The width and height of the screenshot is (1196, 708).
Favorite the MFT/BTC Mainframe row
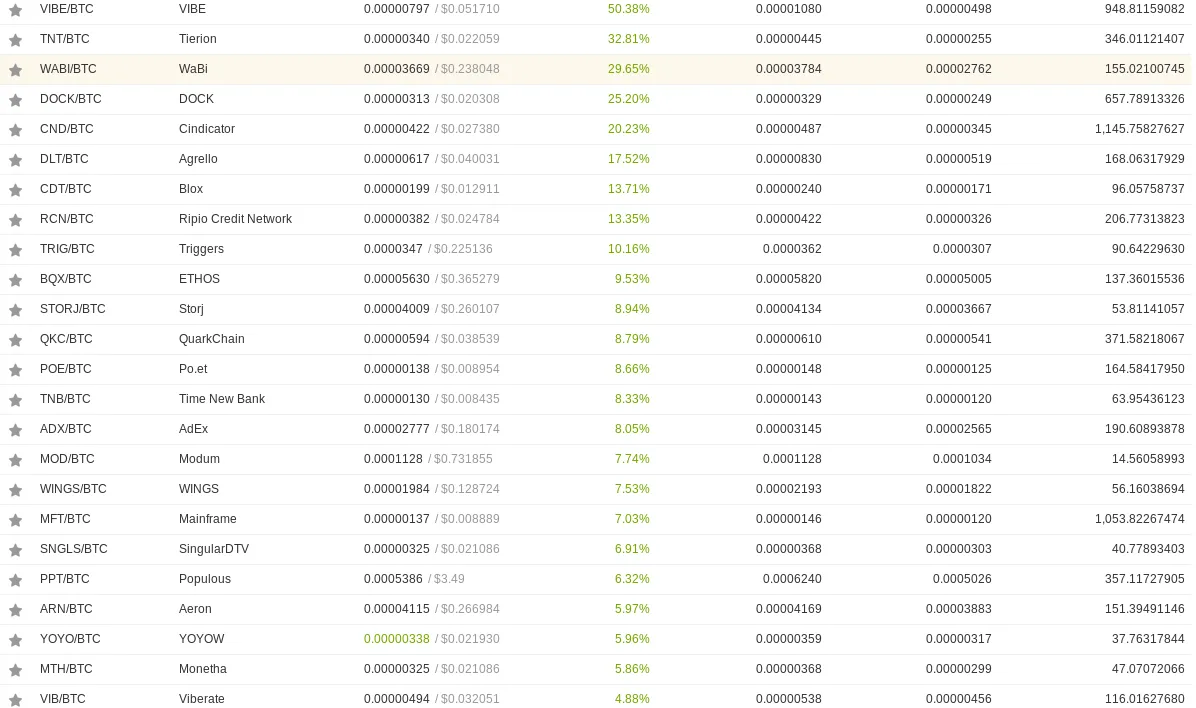click(15, 520)
